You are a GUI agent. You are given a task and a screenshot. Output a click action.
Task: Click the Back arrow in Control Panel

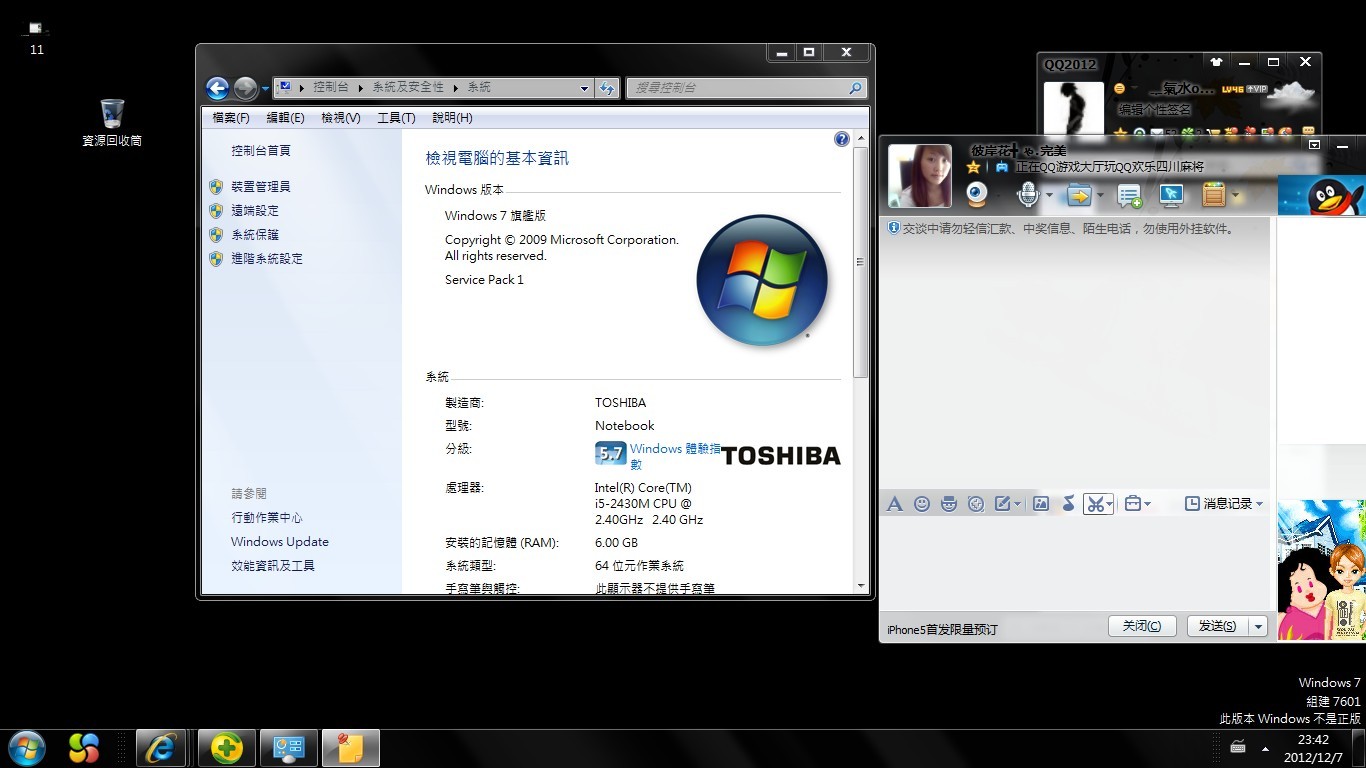[x=217, y=88]
